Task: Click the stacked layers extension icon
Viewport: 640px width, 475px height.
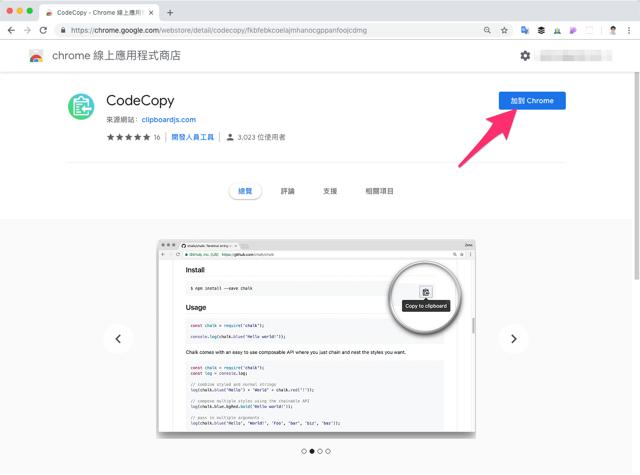Action: click(541, 30)
